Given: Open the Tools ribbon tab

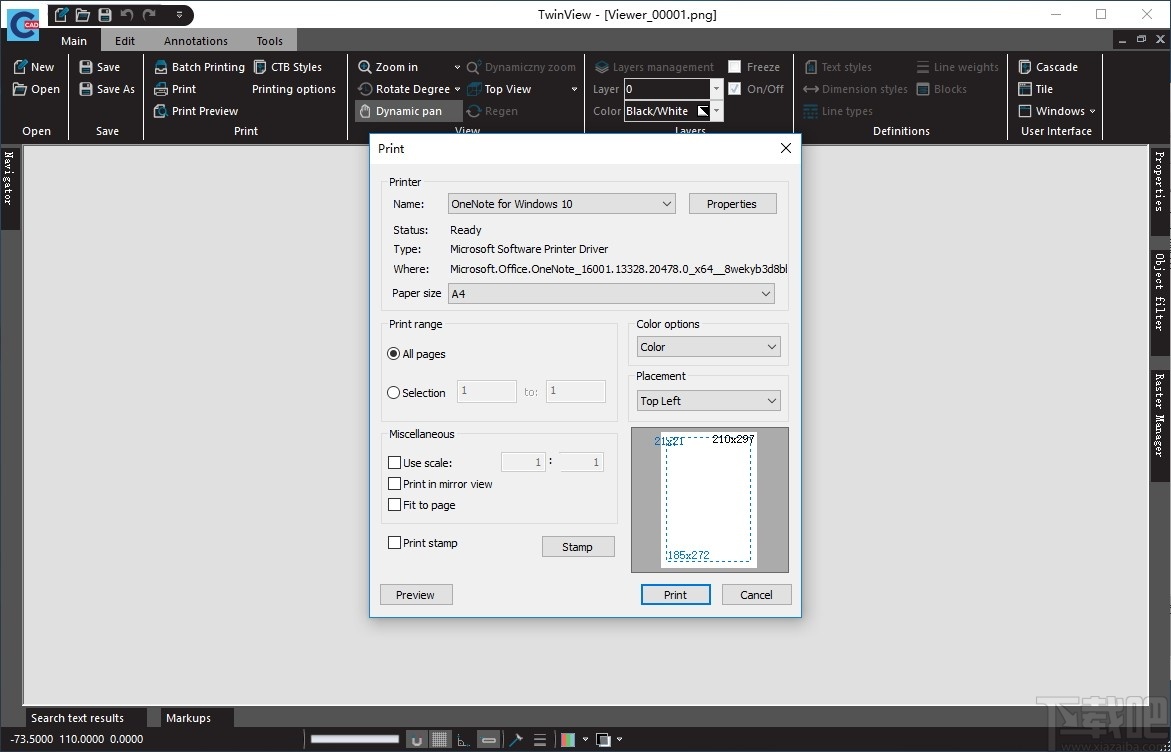Looking at the screenshot, I should point(269,41).
